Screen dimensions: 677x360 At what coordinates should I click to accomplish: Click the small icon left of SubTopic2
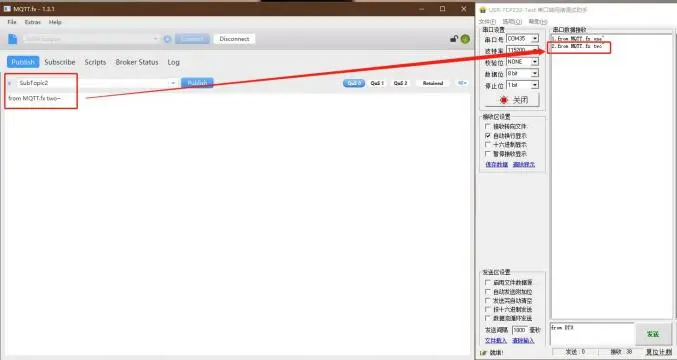[x=9, y=83]
